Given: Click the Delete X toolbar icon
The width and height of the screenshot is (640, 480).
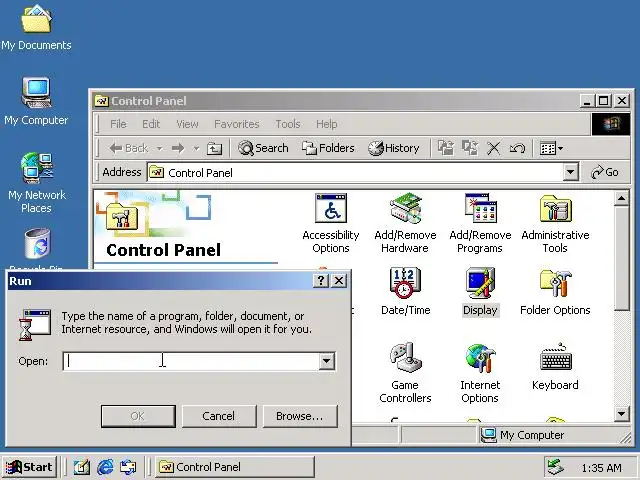Looking at the screenshot, I should tap(493, 148).
